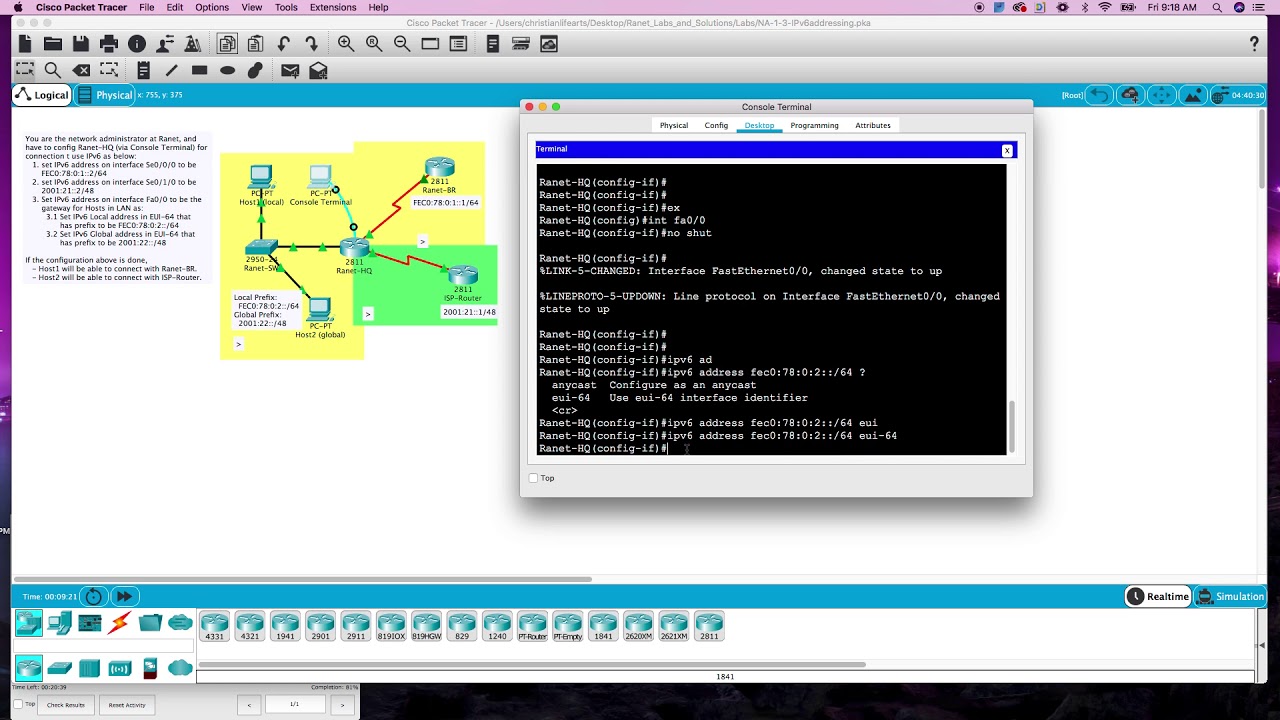
Task: Open the Options menu
Action: 212,7
